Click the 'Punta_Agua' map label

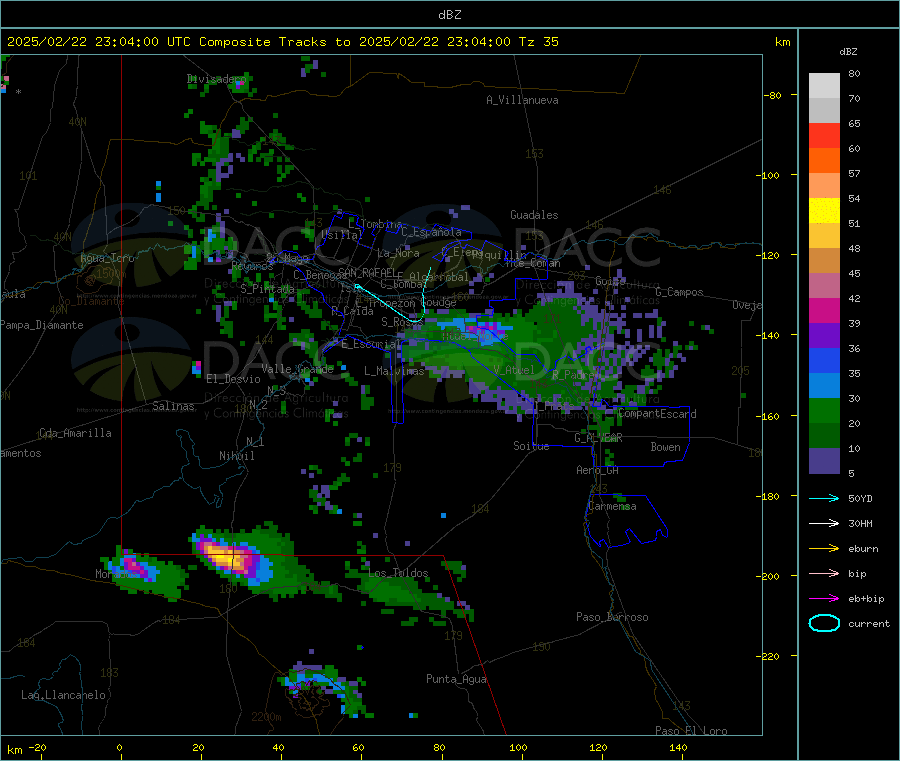point(456,680)
